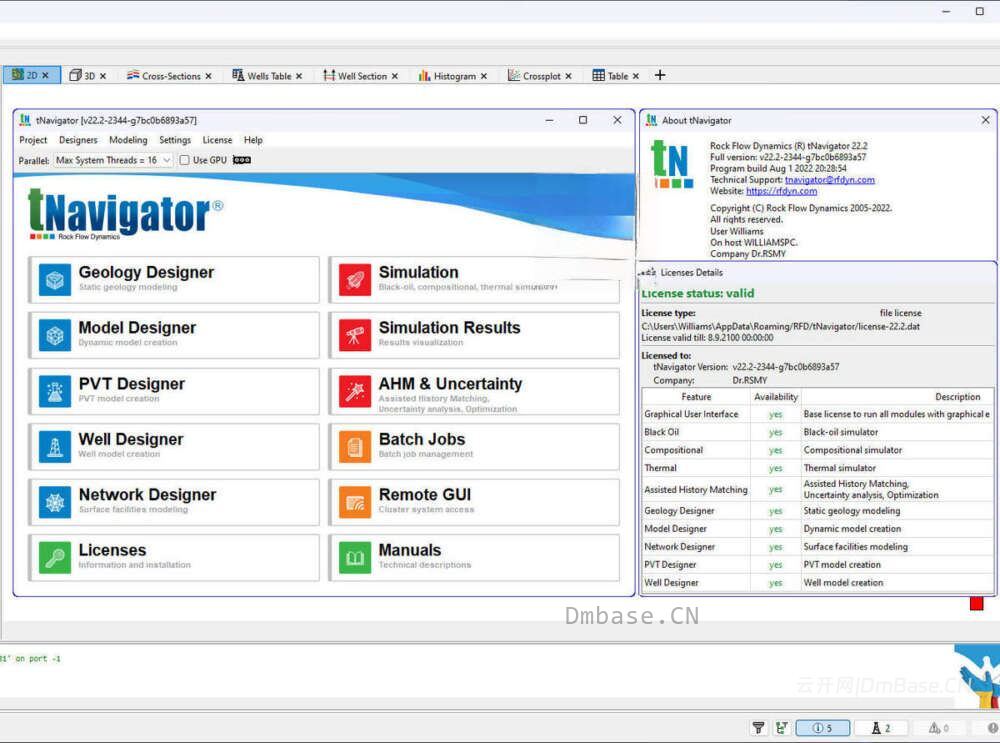Open the License menu

pyautogui.click(x=217, y=140)
